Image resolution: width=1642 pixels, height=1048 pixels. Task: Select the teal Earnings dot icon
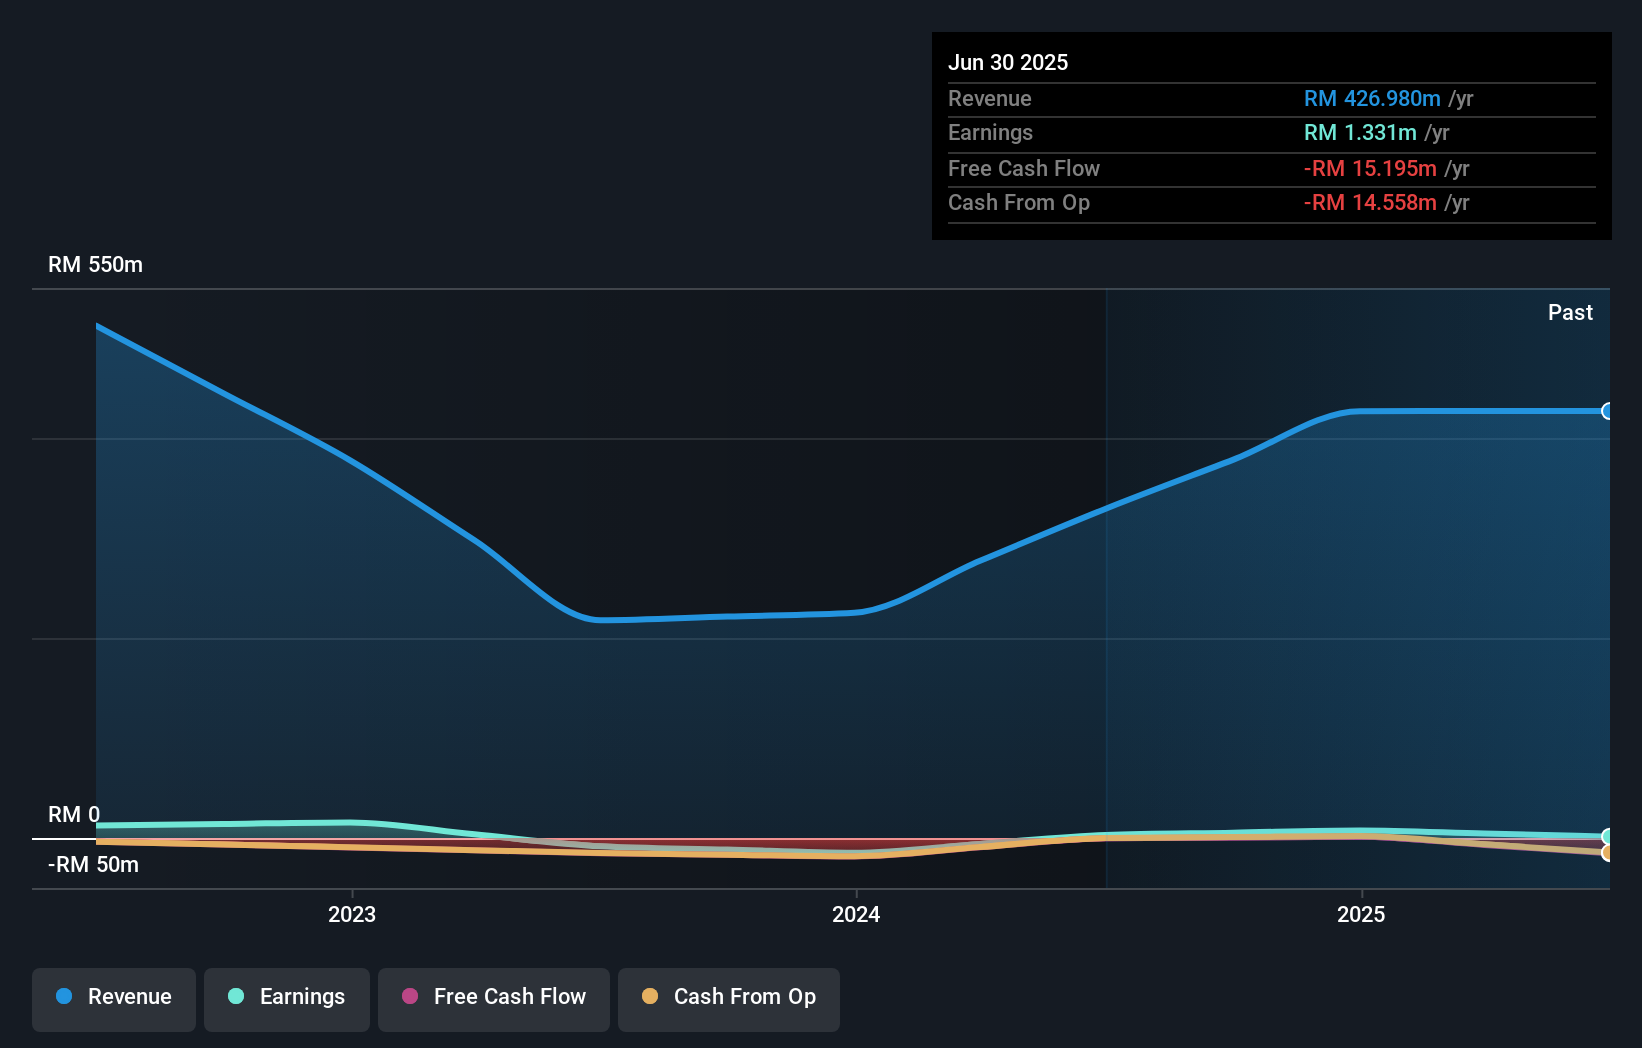coord(234,997)
